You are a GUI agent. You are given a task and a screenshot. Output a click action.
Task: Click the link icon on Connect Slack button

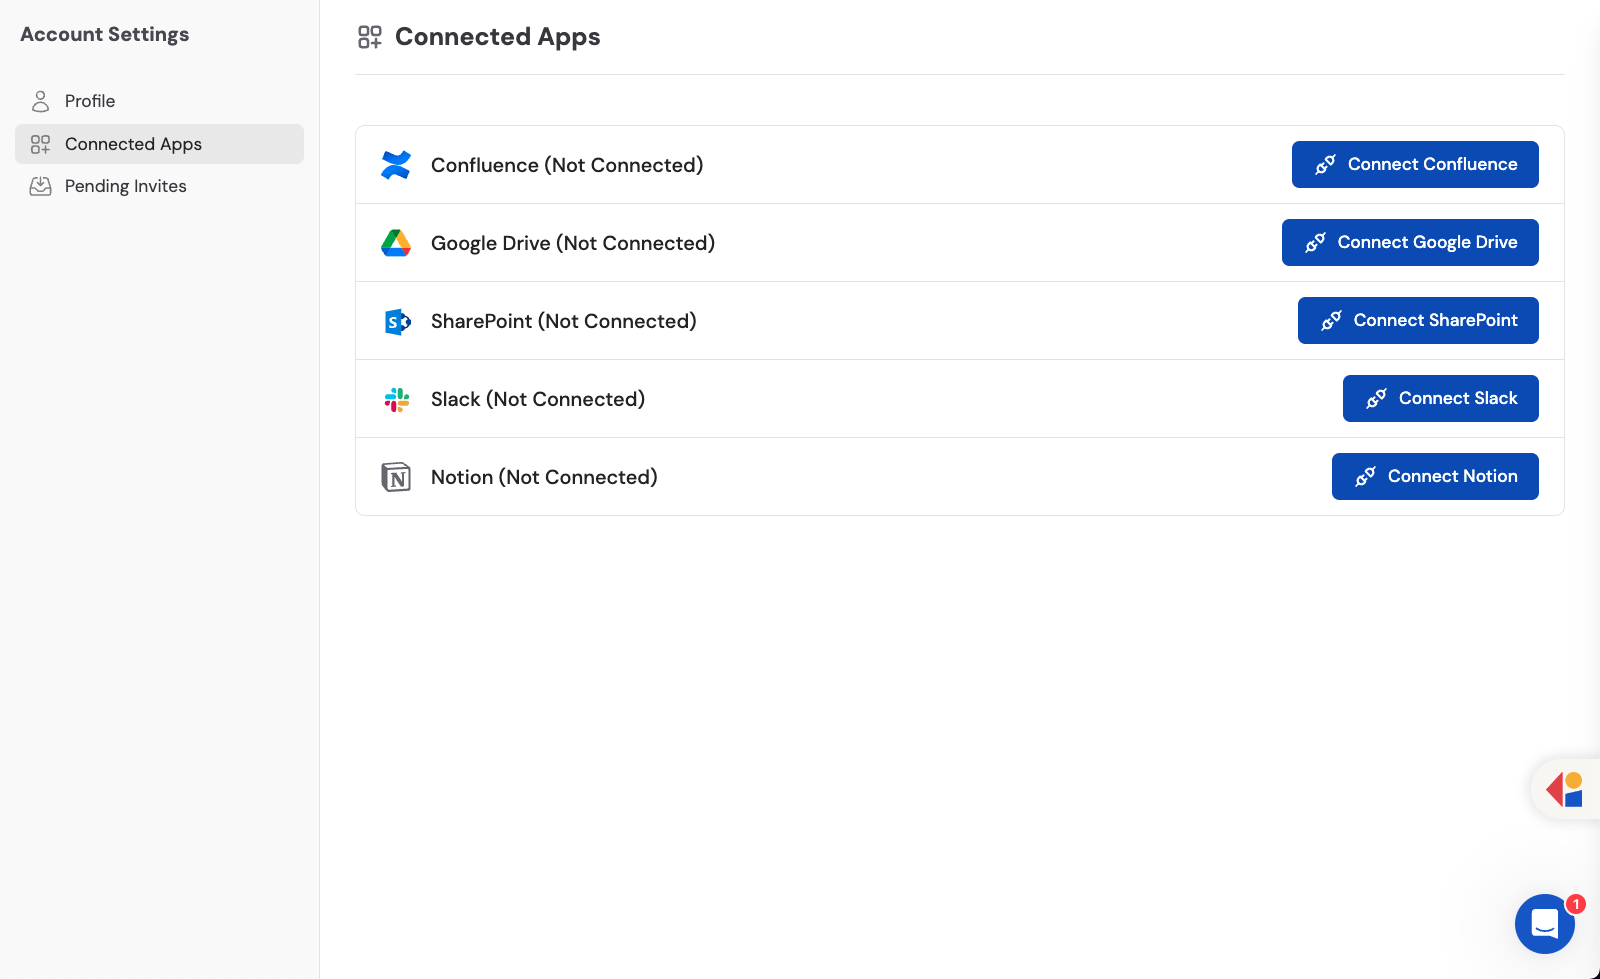tap(1378, 397)
